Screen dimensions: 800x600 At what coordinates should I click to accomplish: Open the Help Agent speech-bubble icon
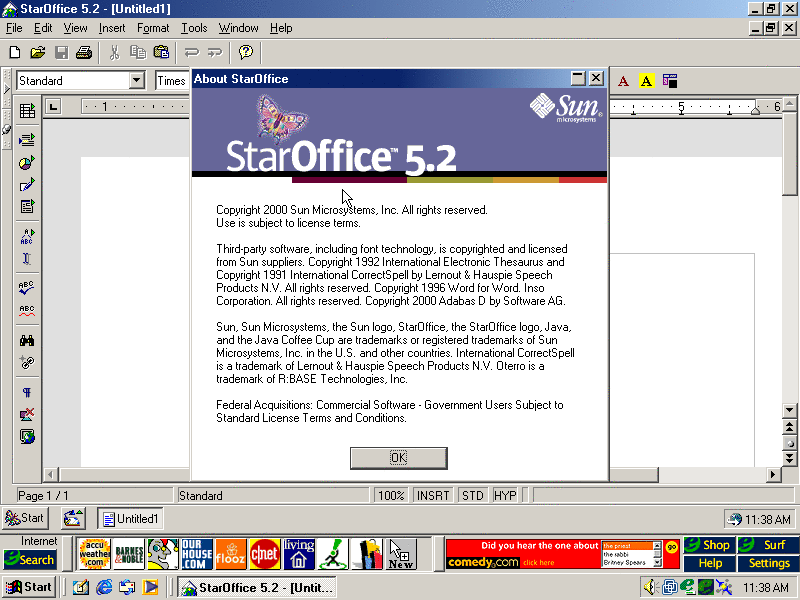coord(246,53)
